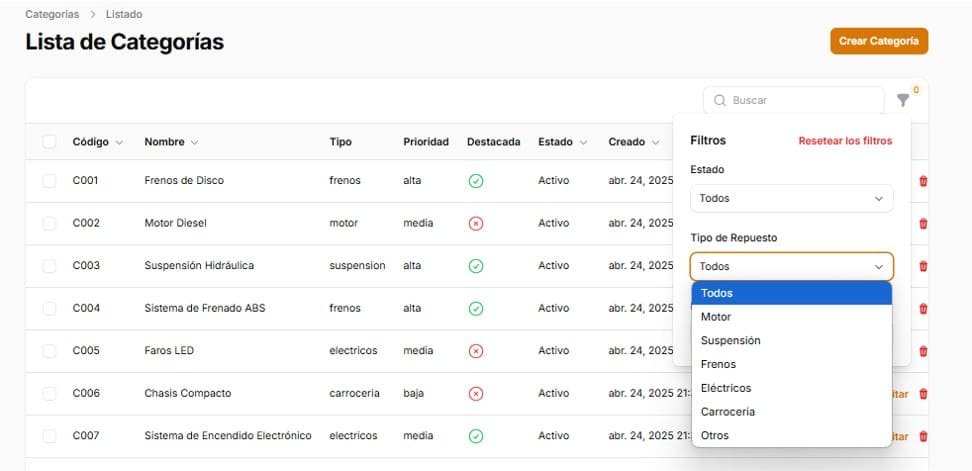Click the carroceria type cell

(x=355, y=394)
